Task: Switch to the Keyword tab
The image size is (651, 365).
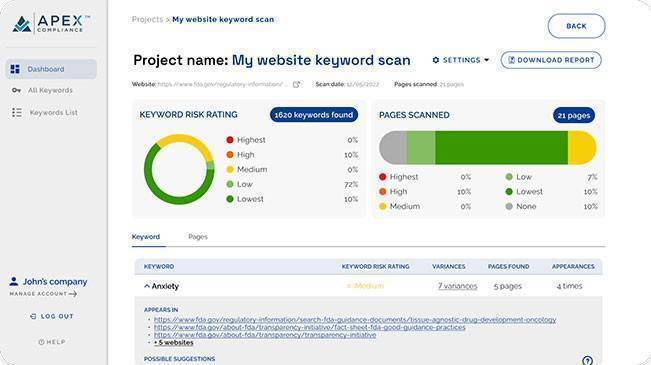Action: point(146,237)
